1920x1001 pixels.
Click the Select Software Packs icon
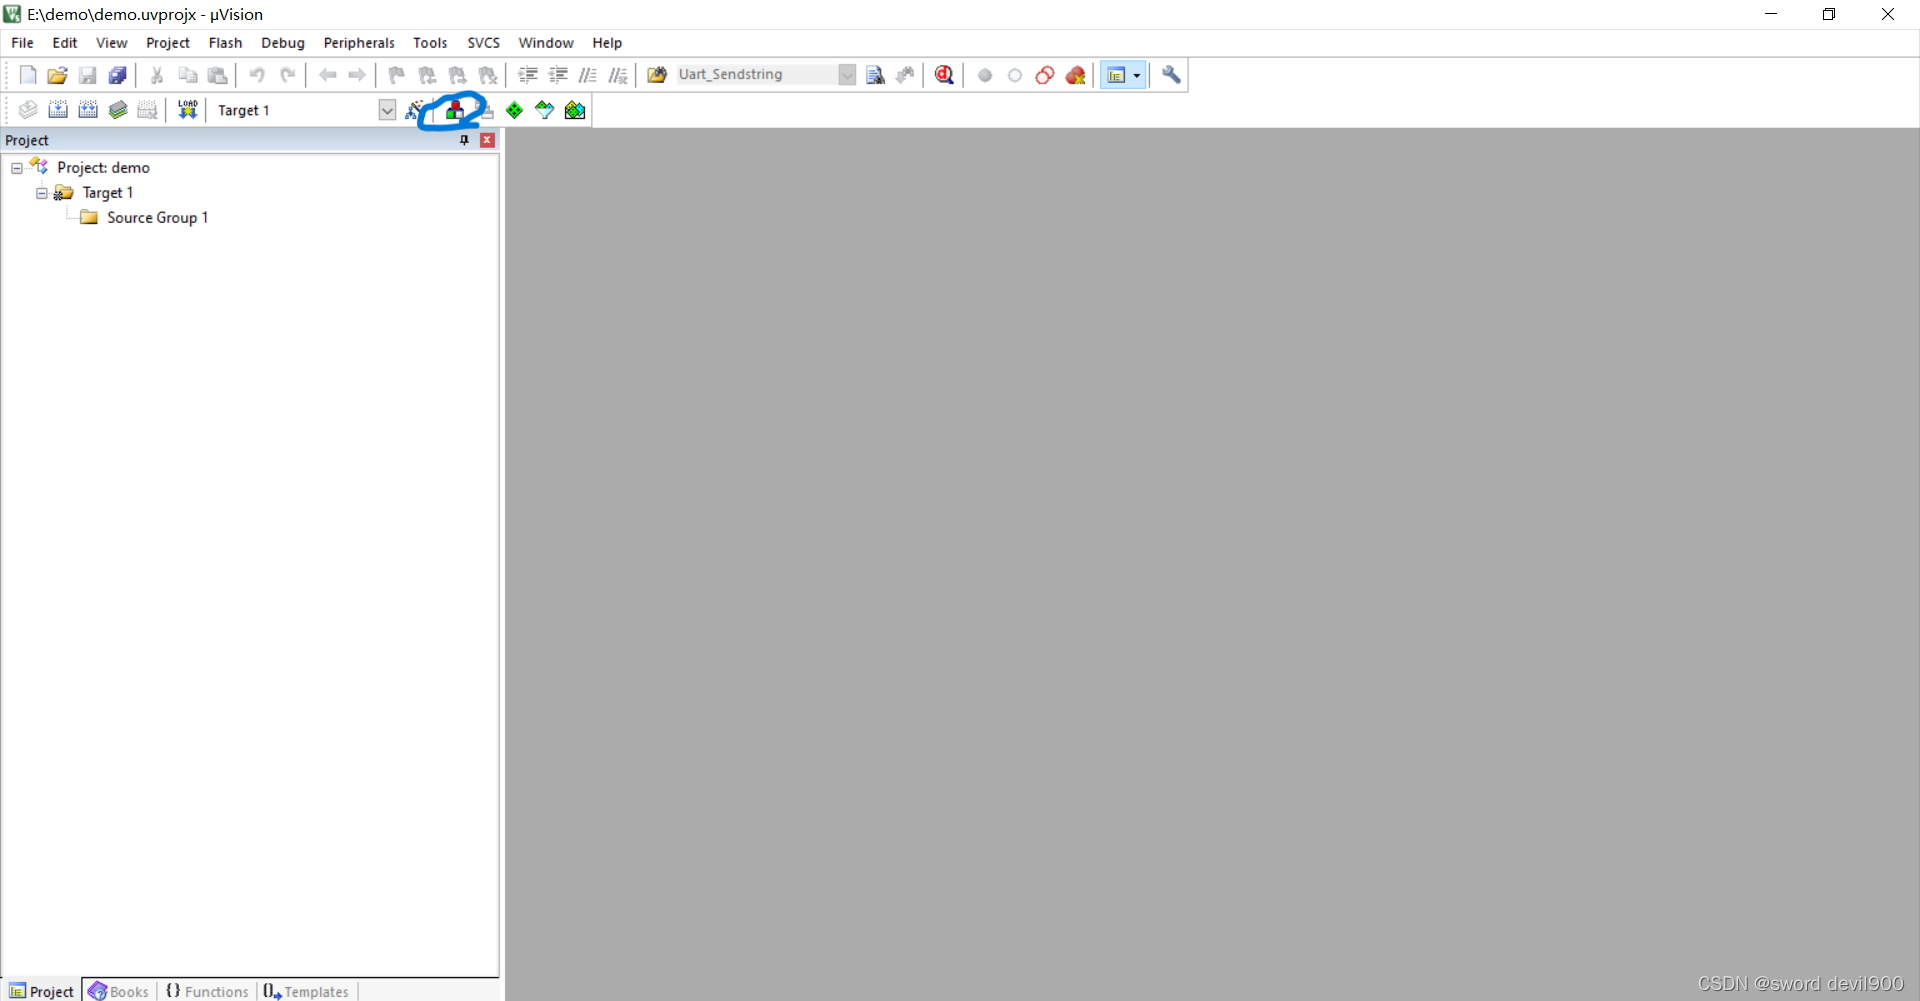point(544,110)
